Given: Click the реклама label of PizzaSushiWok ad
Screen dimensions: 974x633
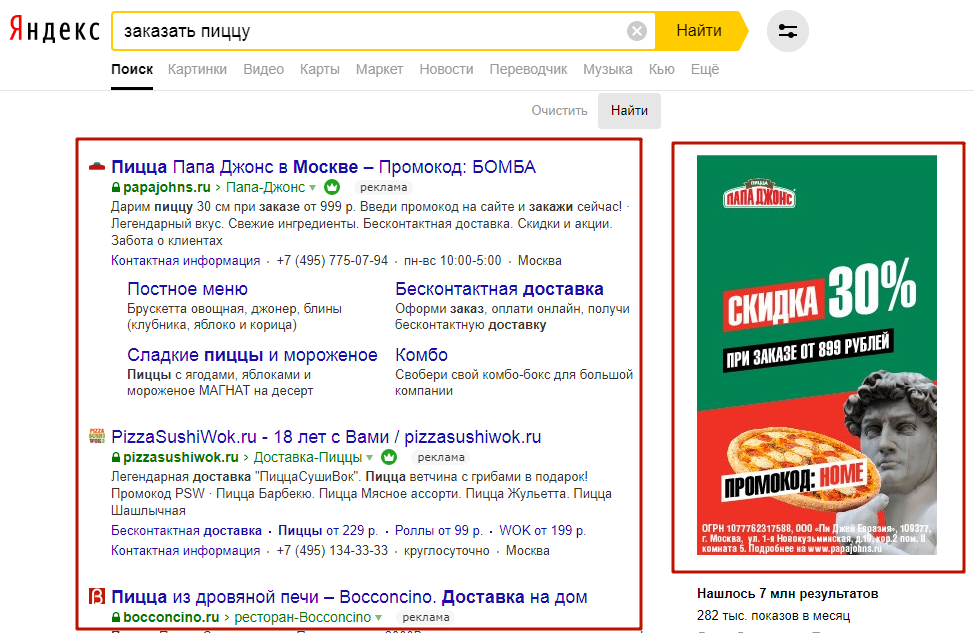Looking at the screenshot, I should [x=441, y=457].
